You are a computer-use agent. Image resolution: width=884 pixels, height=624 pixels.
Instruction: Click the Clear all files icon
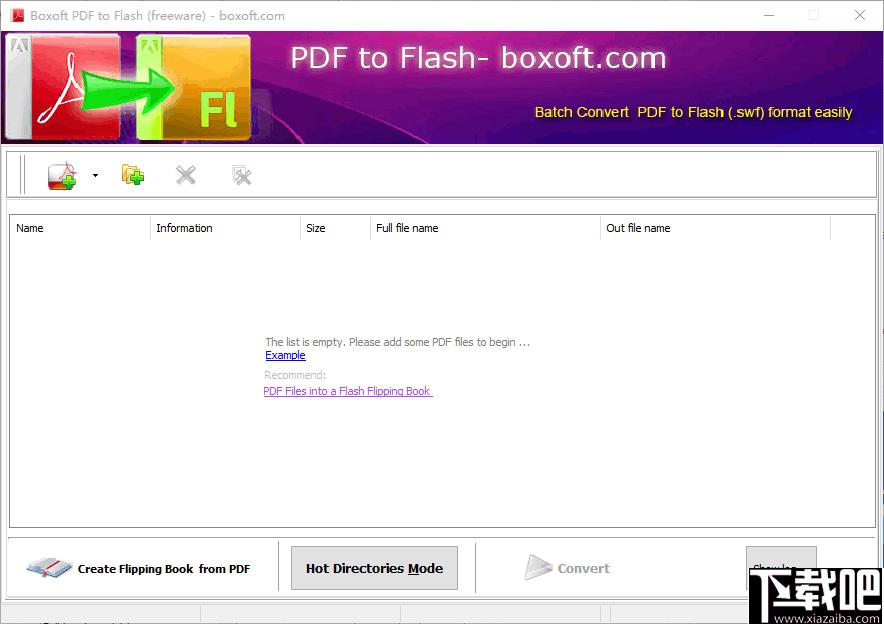(x=241, y=175)
